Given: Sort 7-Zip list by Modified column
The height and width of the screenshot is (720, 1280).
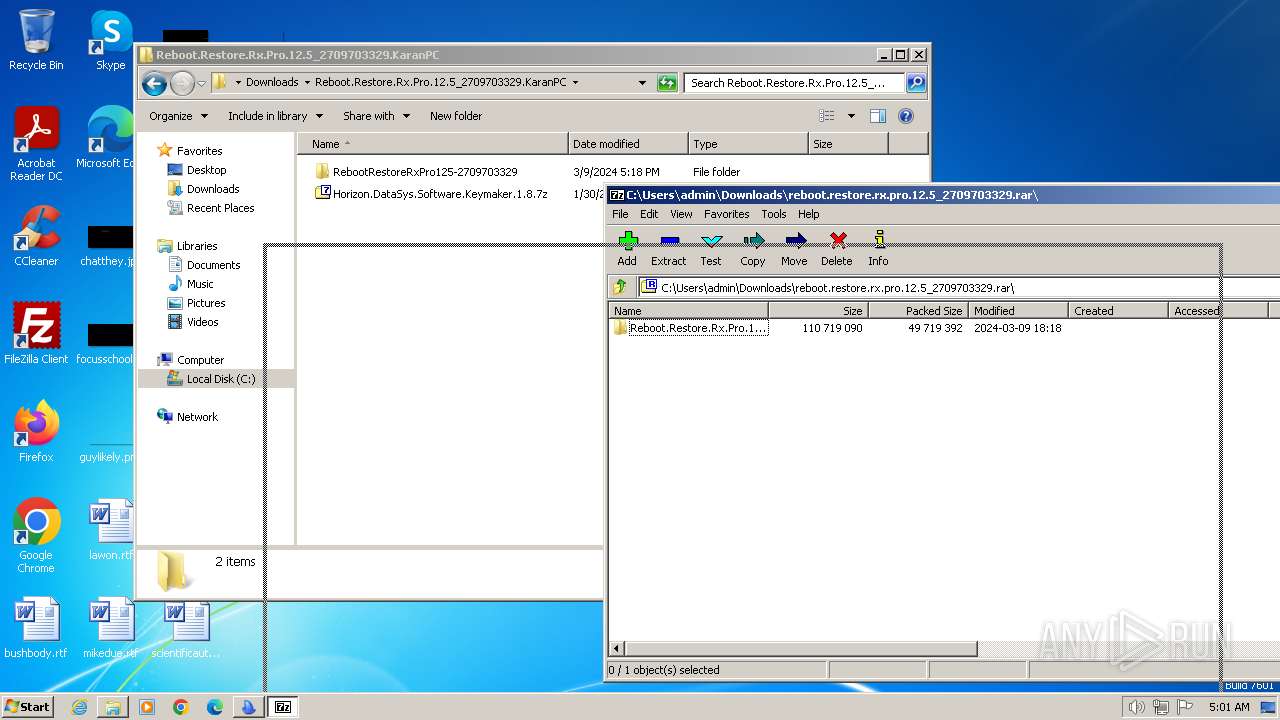Looking at the screenshot, I should (x=1018, y=311).
